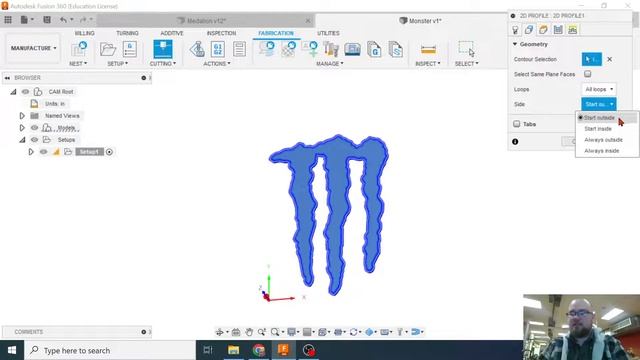This screenshot has height=360, width=640.
Task: Switch to the INSPECTION tab
Action: (x=221, y=33)
